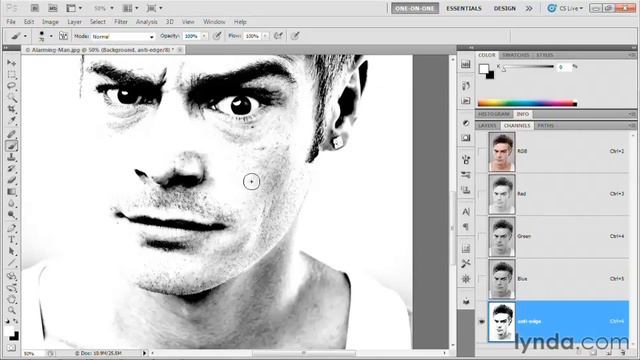640x360 pixels.
Task: Toggle tablet pressure for opacity
Action: [217, 36]
